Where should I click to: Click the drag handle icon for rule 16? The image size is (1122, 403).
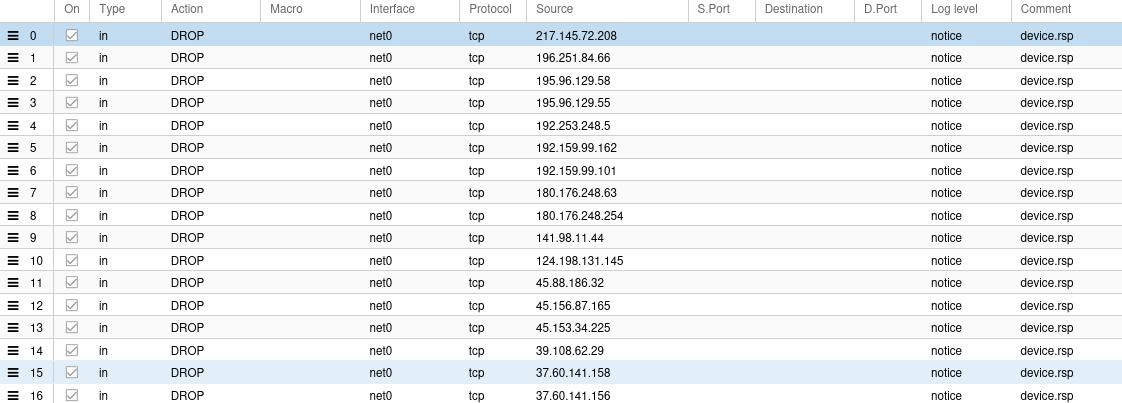pyautogui.click(x=13, y=396)
